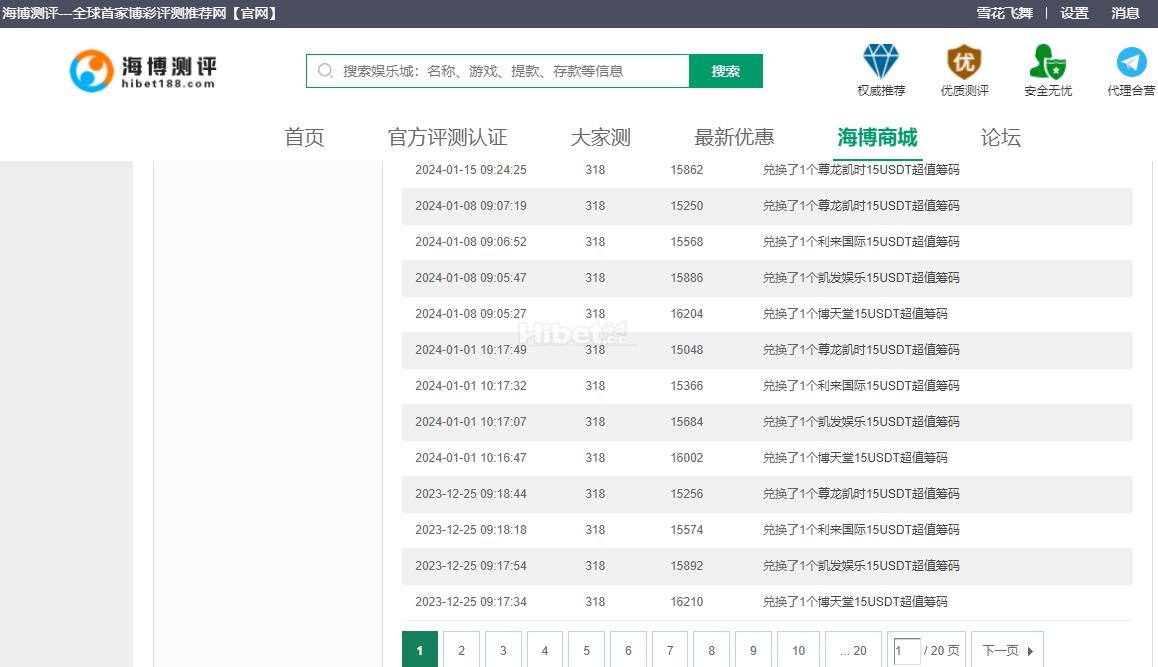Click the green 安全无忧 icon

click(1047, 63)
